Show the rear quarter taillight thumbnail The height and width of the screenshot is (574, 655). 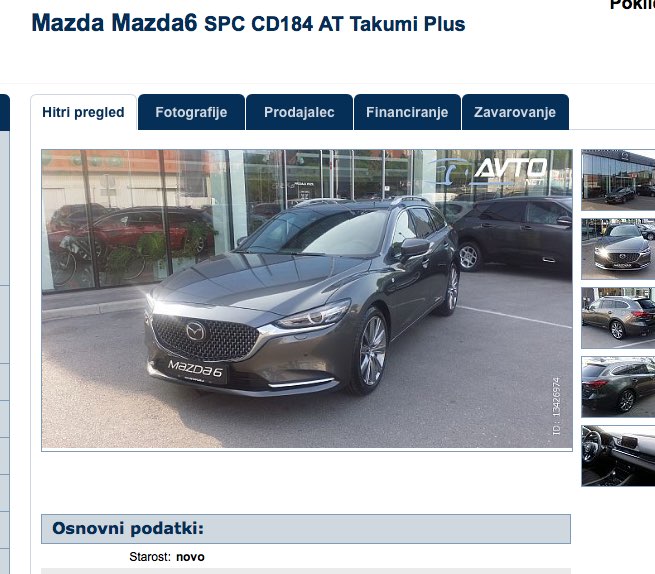[618, 386]
